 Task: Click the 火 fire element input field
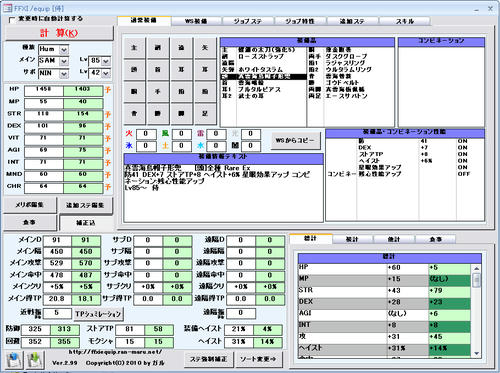pyautogui.click(x=146, y=134)
